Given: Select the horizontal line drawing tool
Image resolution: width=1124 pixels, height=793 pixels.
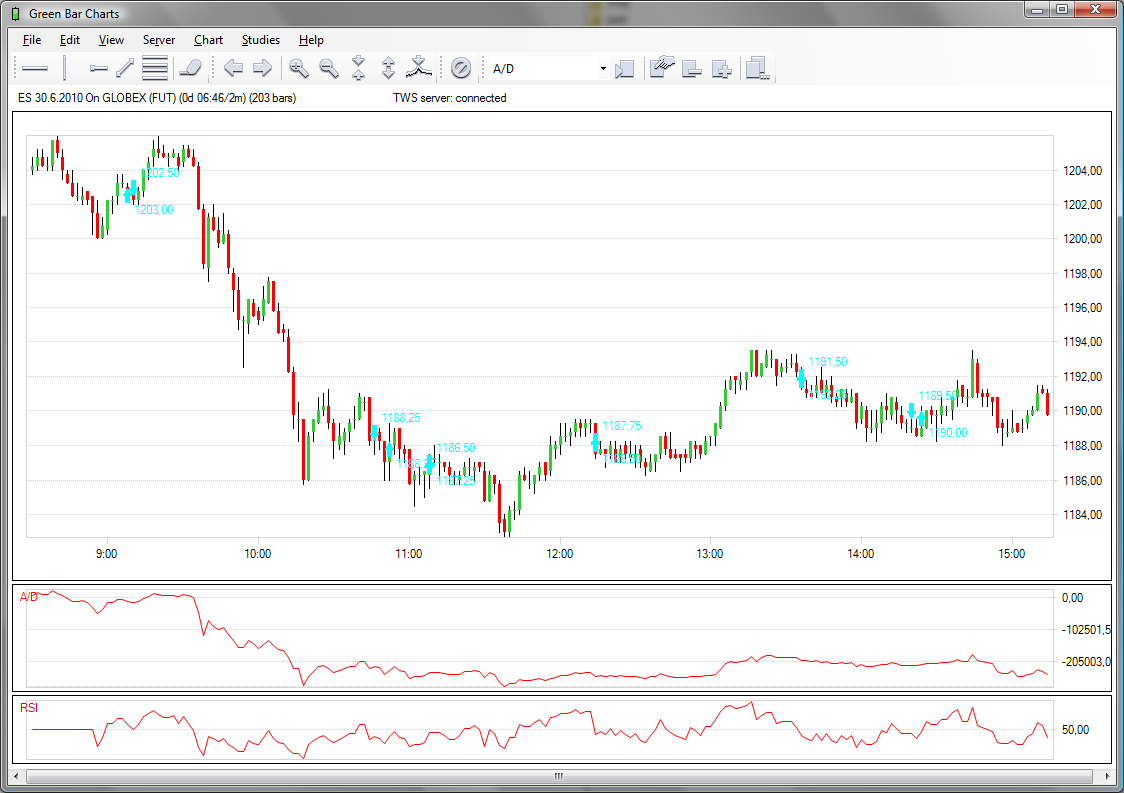Looking at the screenshot, I should pos(35,68).
